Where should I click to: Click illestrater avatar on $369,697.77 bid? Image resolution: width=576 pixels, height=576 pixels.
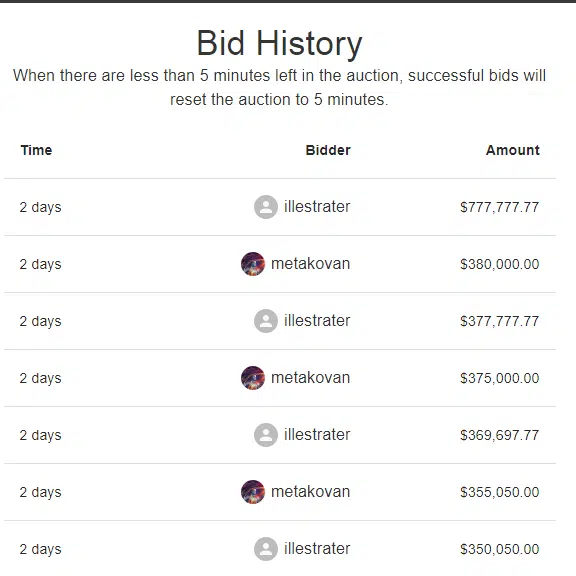266,435
